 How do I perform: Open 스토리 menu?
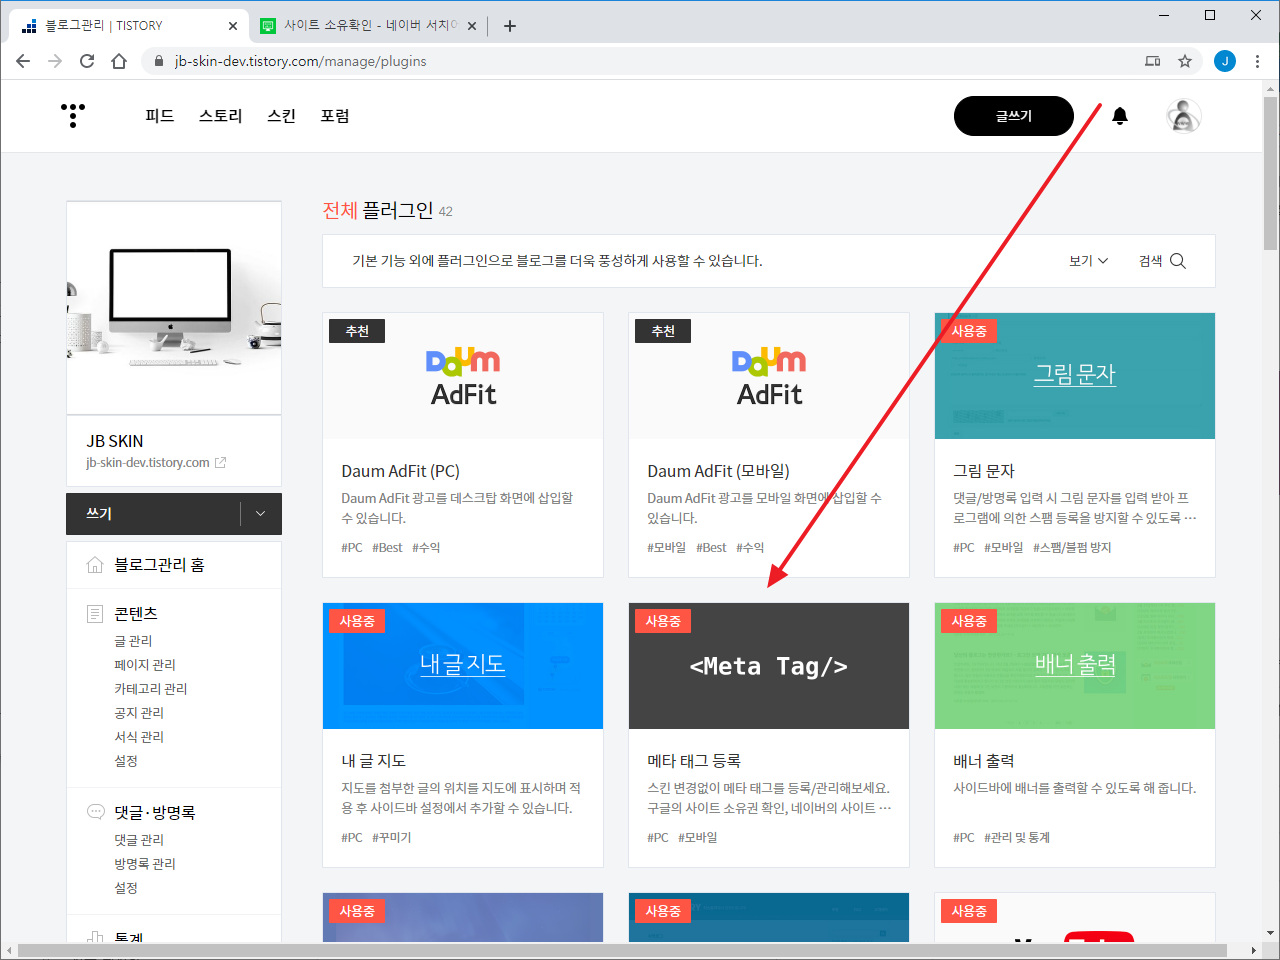[221, 116]
